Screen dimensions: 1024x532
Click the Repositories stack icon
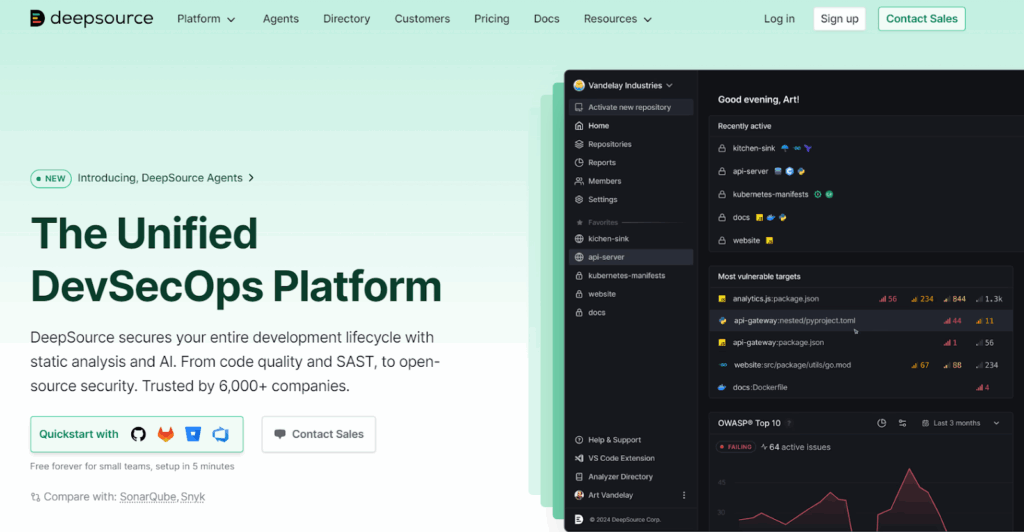point(579,144)
